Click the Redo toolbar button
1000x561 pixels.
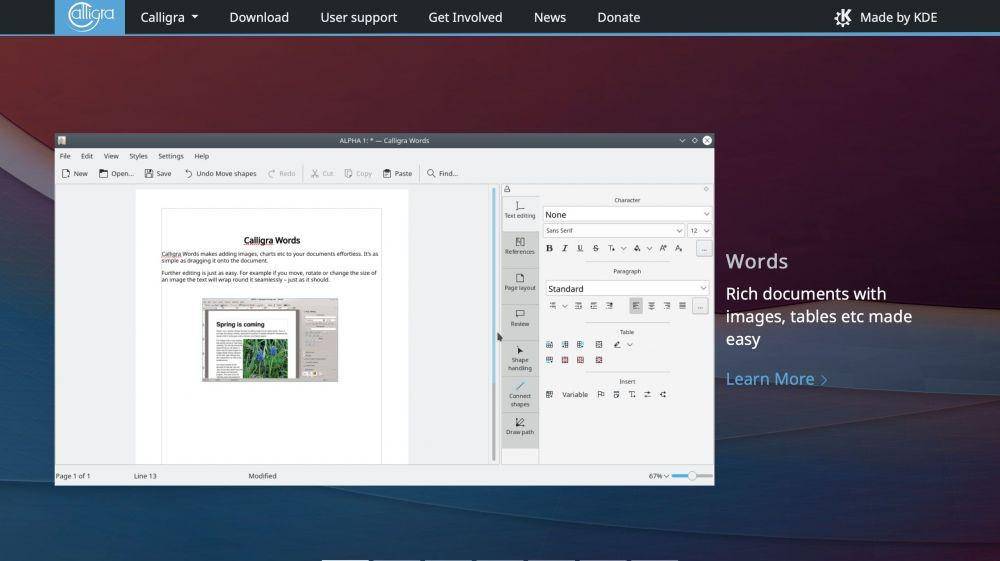pos(281,173)
